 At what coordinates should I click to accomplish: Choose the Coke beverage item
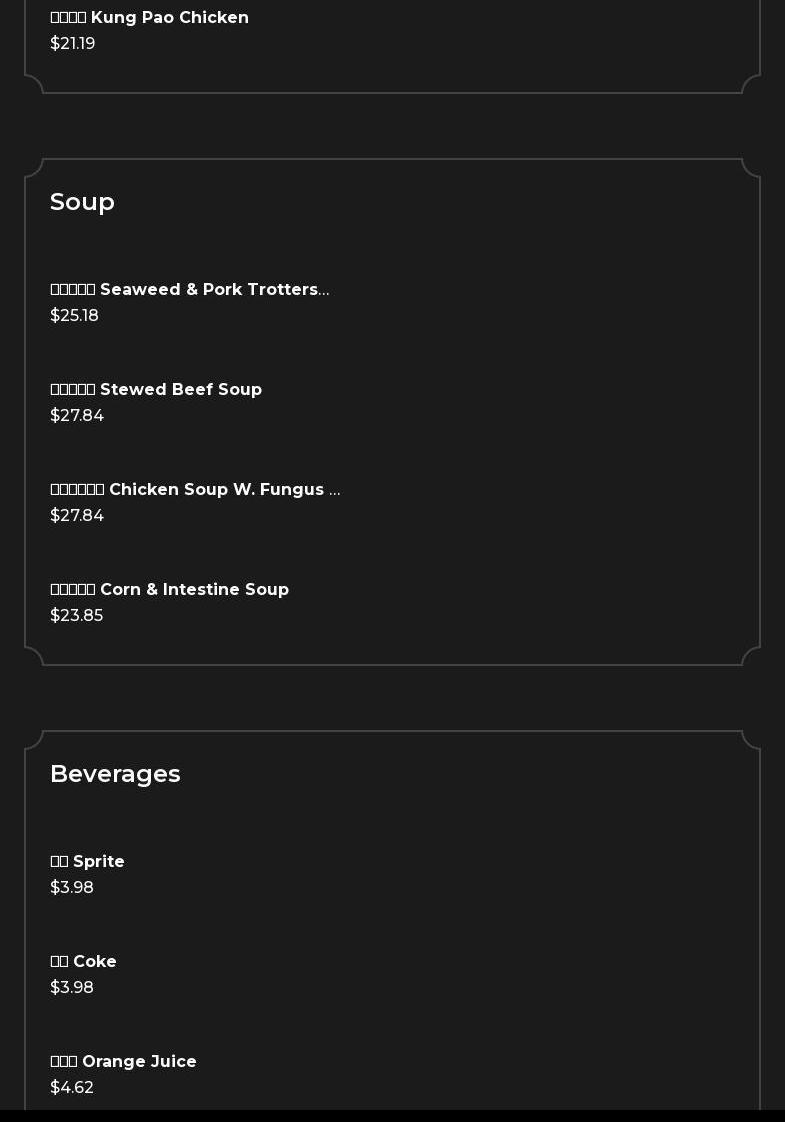click(84, 962)
